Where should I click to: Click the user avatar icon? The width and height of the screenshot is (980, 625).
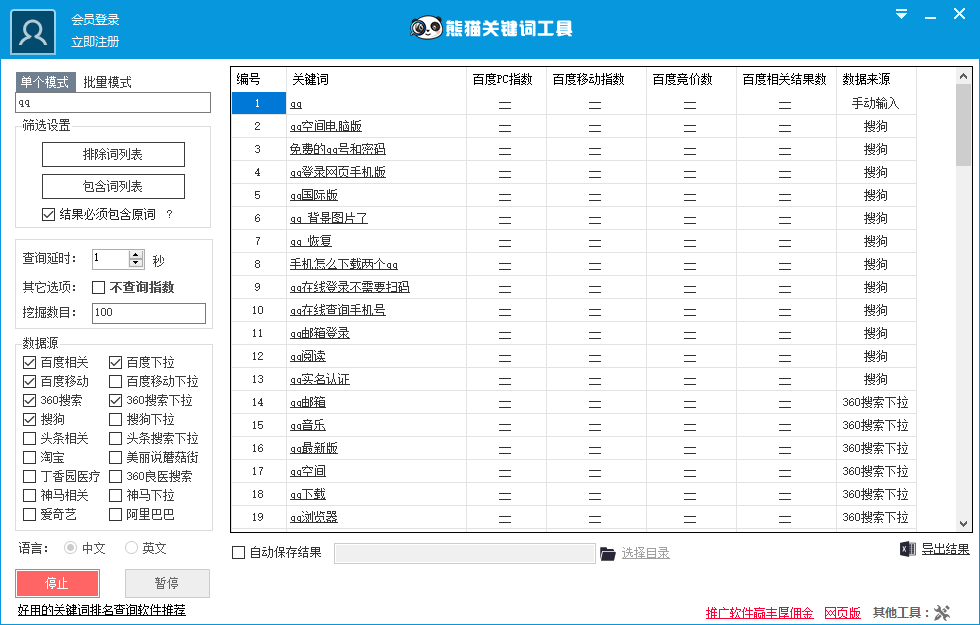coord(32,32)
